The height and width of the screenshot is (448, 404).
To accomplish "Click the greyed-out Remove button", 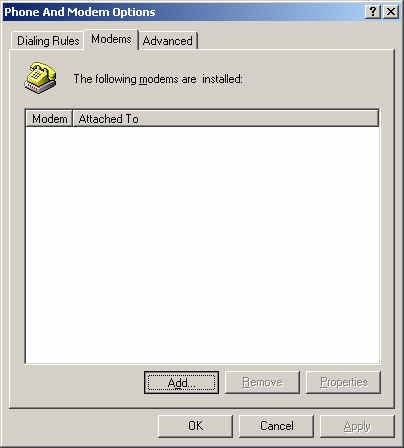I will point(262,382).
